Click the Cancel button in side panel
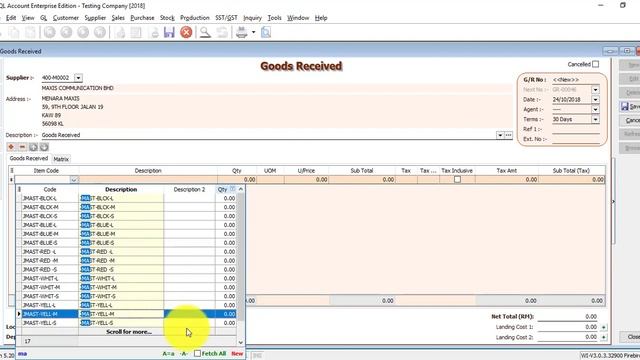640x360 pixels. click(630, 120)
